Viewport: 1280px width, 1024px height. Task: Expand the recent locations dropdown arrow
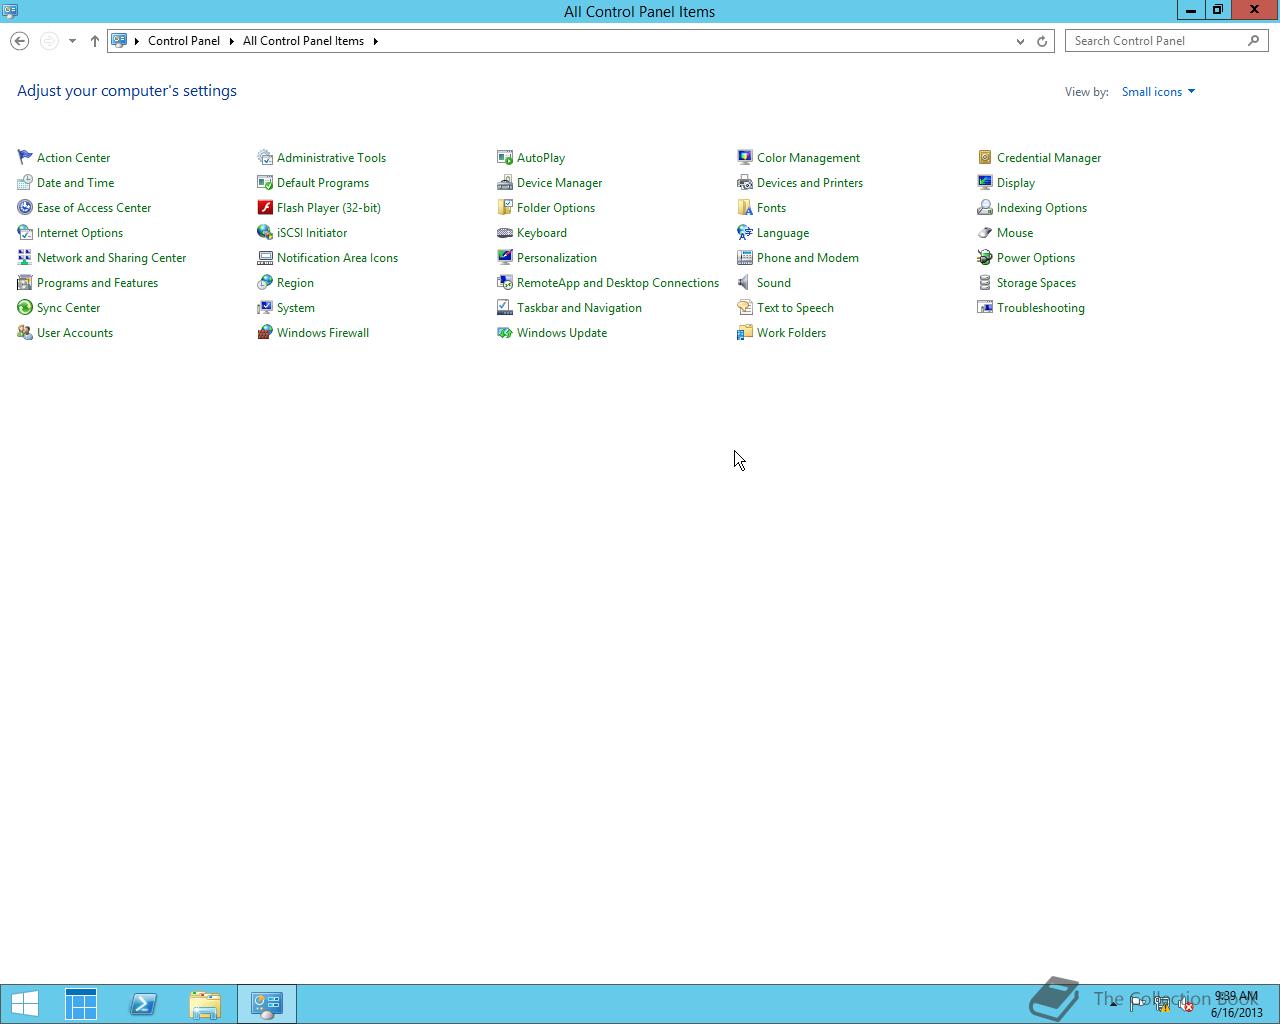72,41
